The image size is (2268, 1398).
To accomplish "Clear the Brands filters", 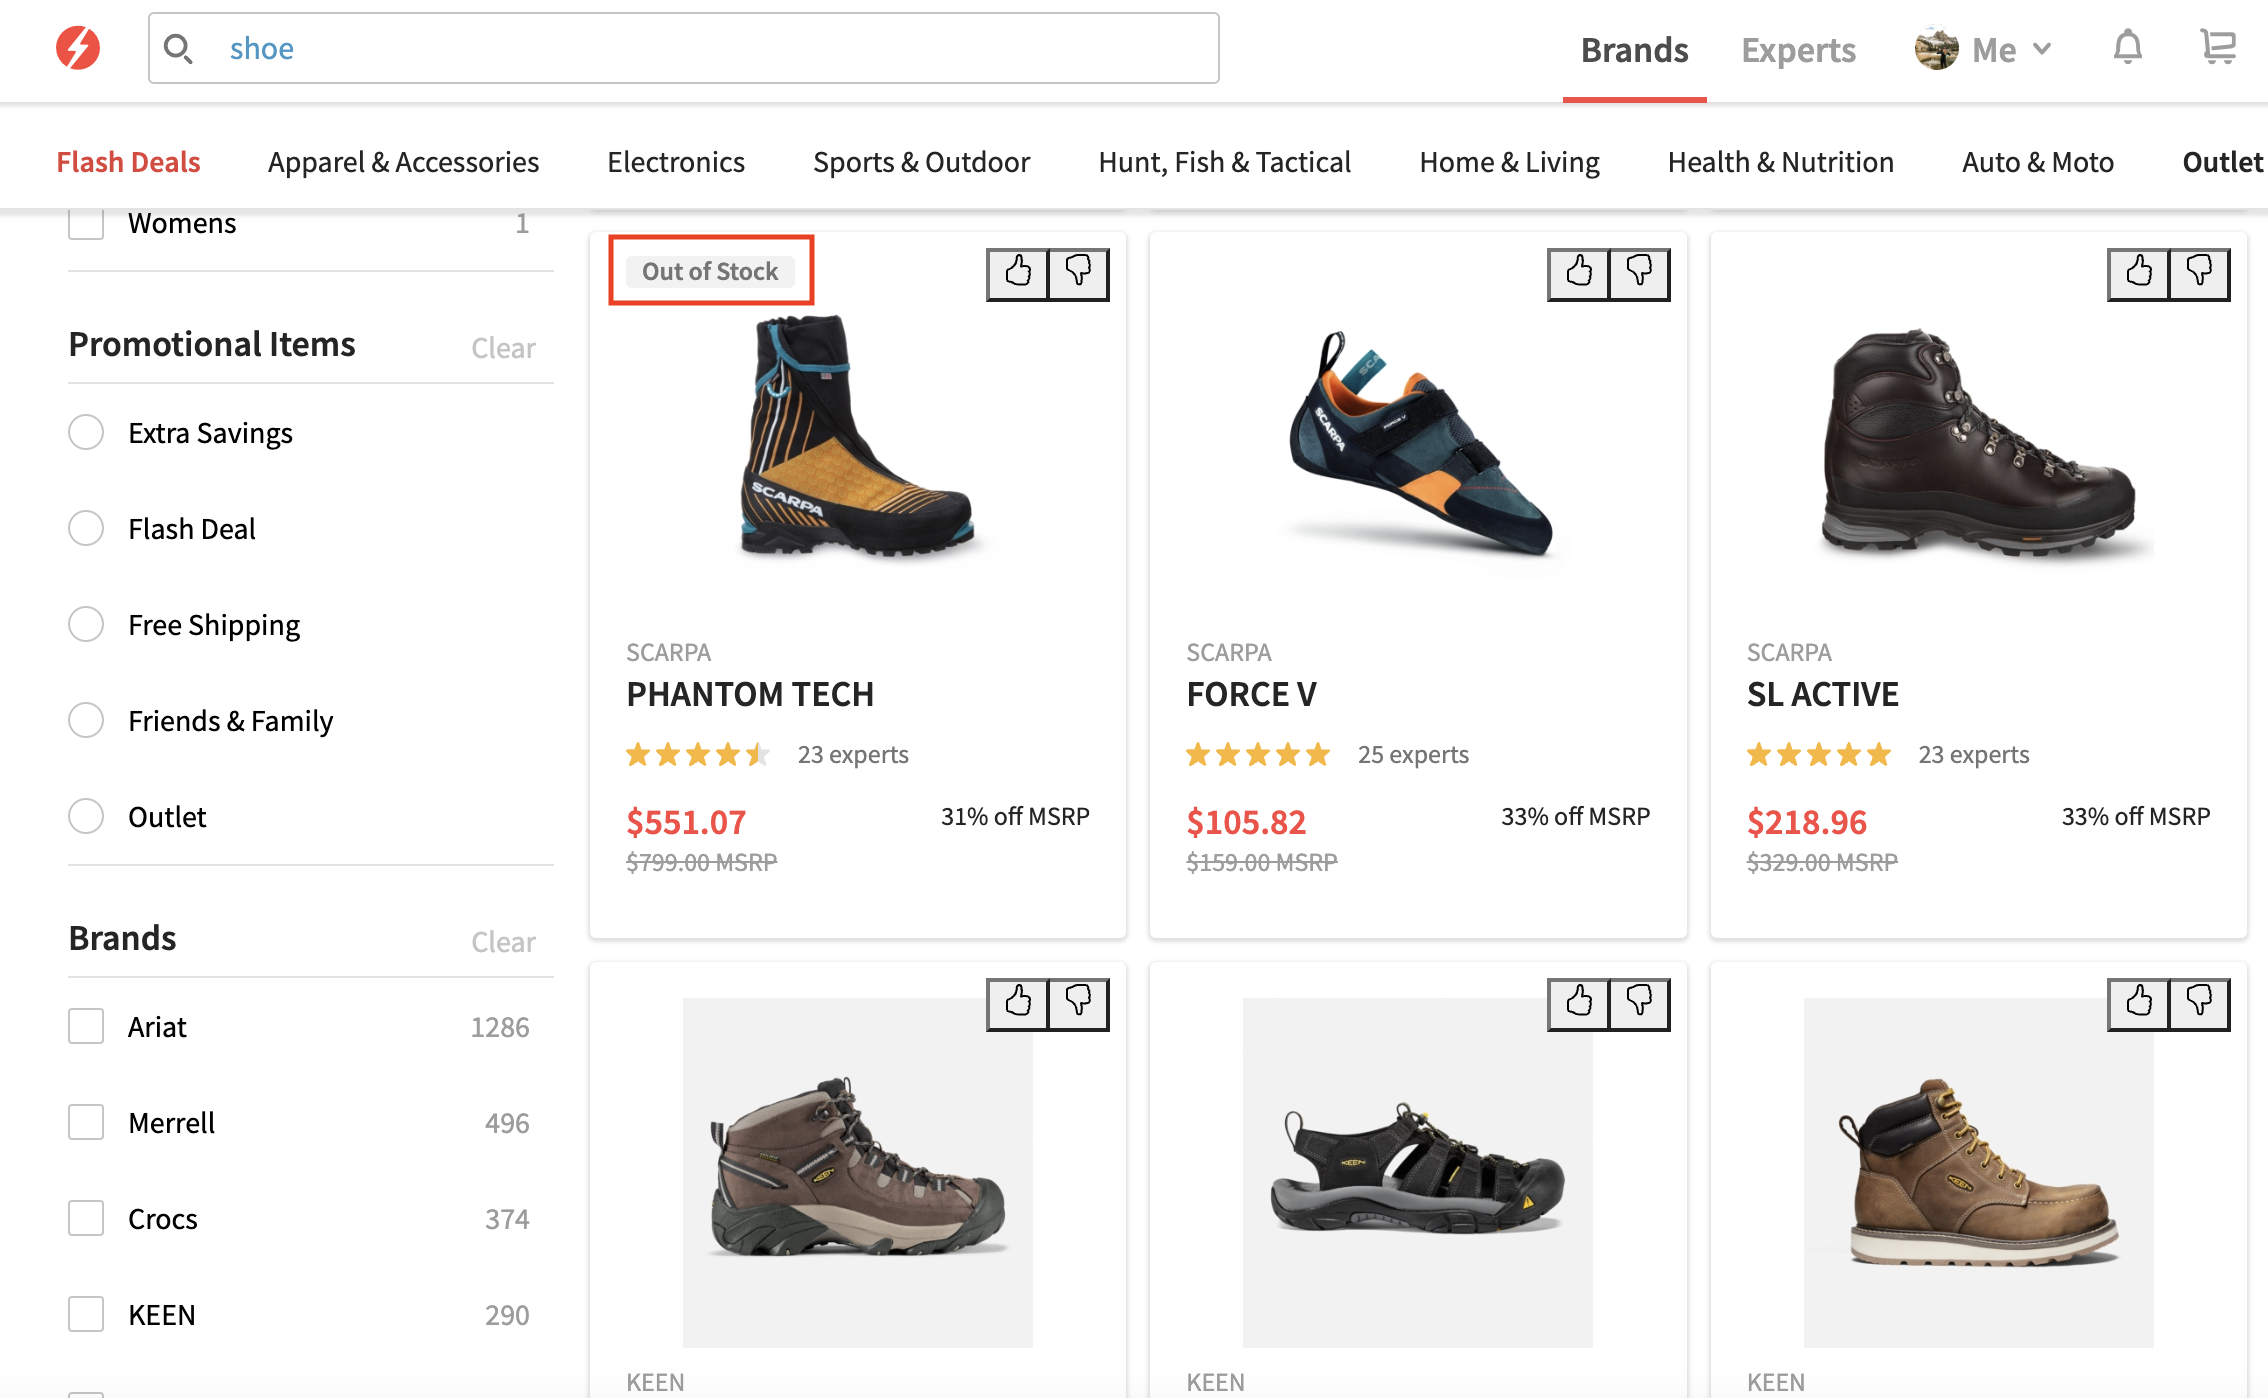I will (503, 942).
